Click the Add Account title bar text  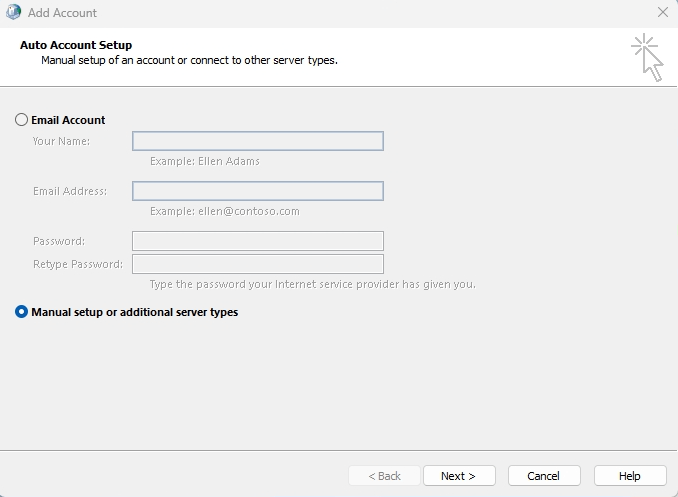63,13
